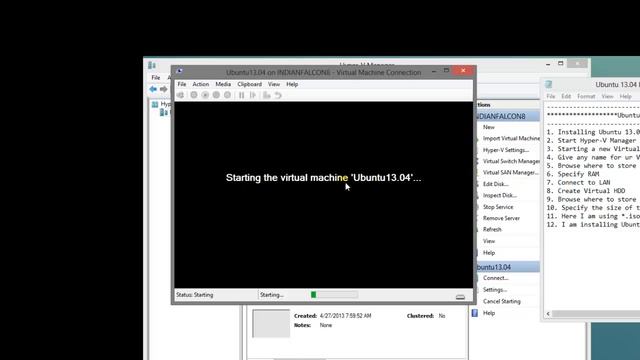This screenshot has height=360, width=640.
Task: Open Help menu in Virtual Machine Connection
Action: click(292, 84)
